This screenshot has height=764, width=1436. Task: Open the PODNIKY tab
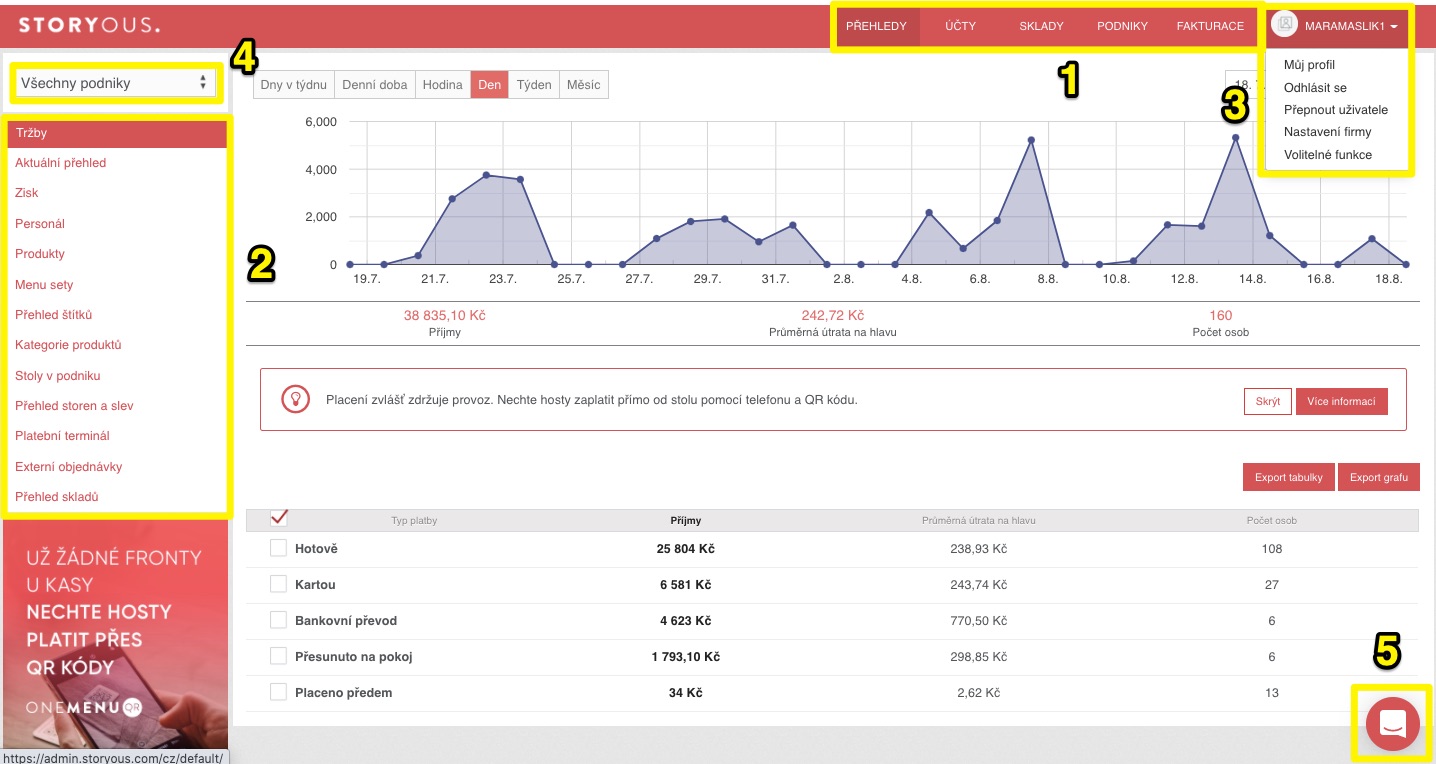(x=1122, y=26)
